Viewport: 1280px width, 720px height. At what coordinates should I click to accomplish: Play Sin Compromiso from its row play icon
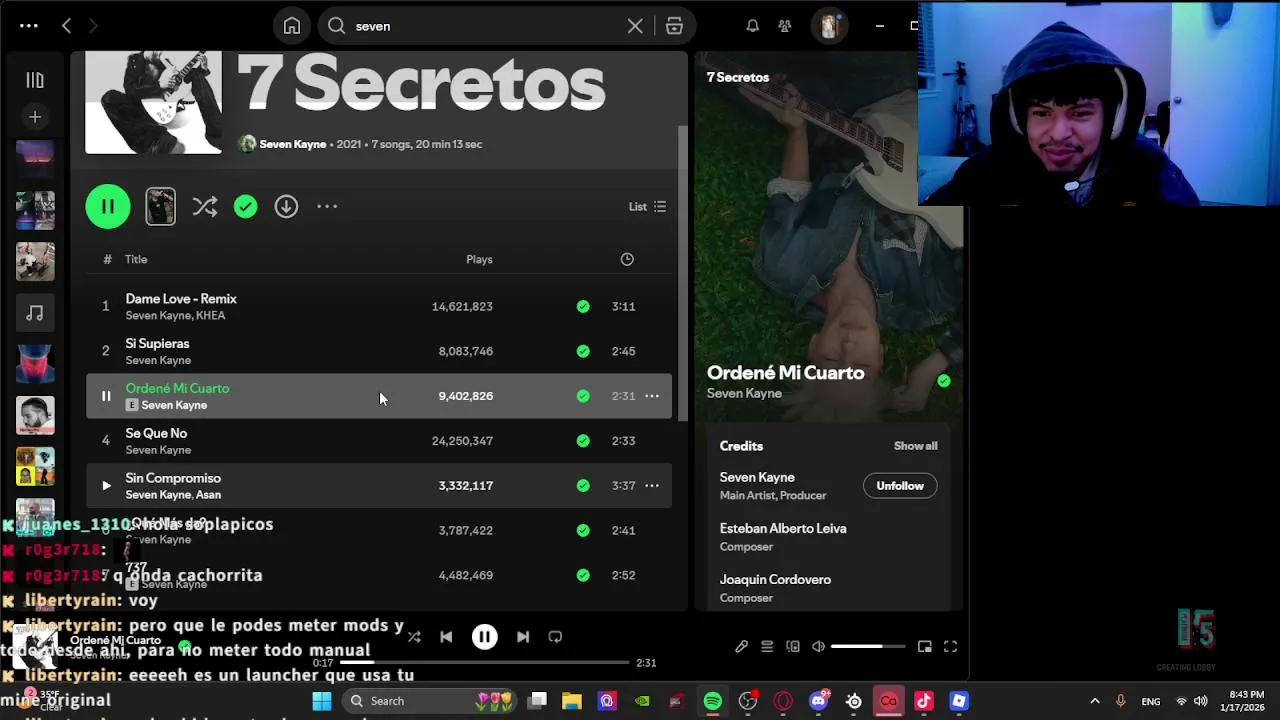[106, 486]
